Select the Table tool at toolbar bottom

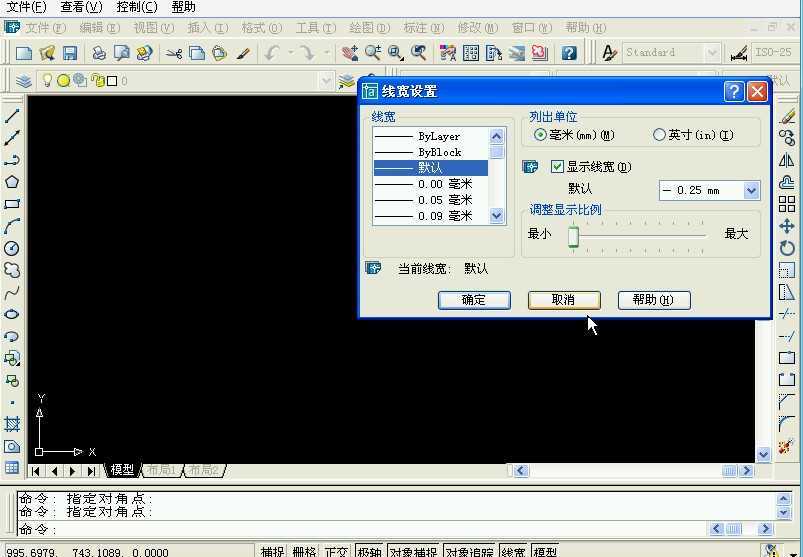point(12,467)
